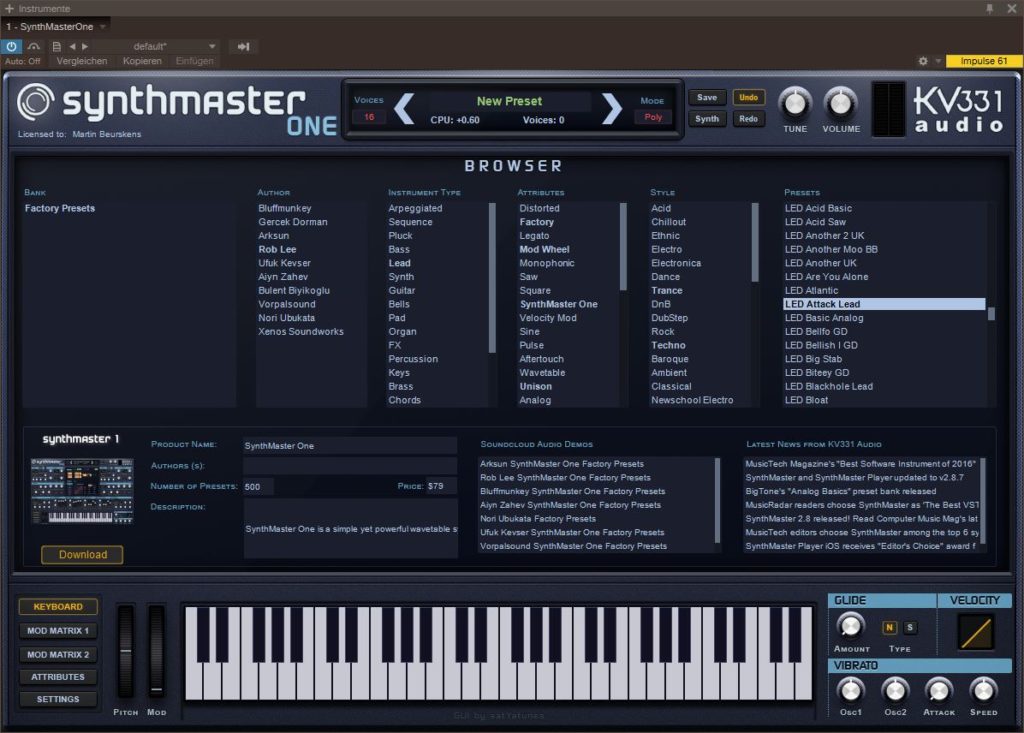This screenshot has height=733, width=1024.
Task: Adjust the TUNE knob
Action: pos(795,103)
